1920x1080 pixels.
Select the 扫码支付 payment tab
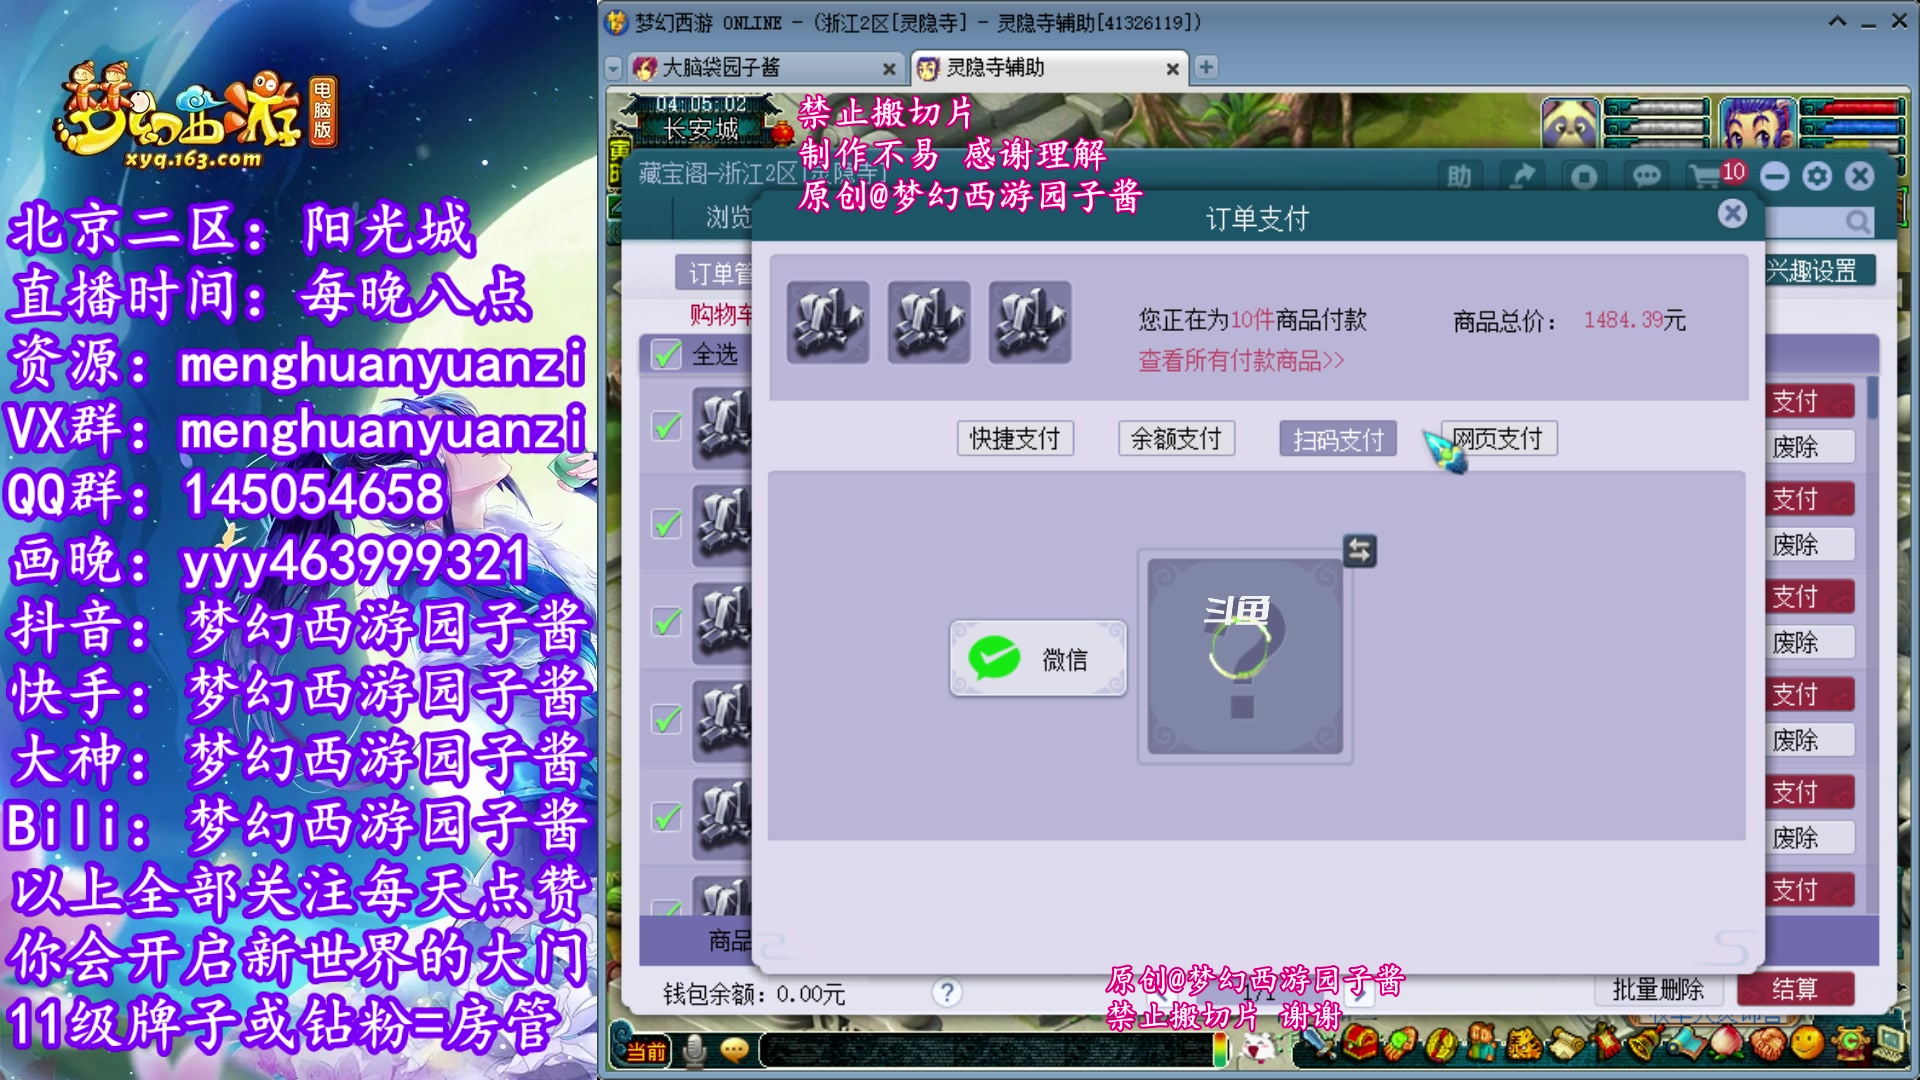(x=1338, y=439)
